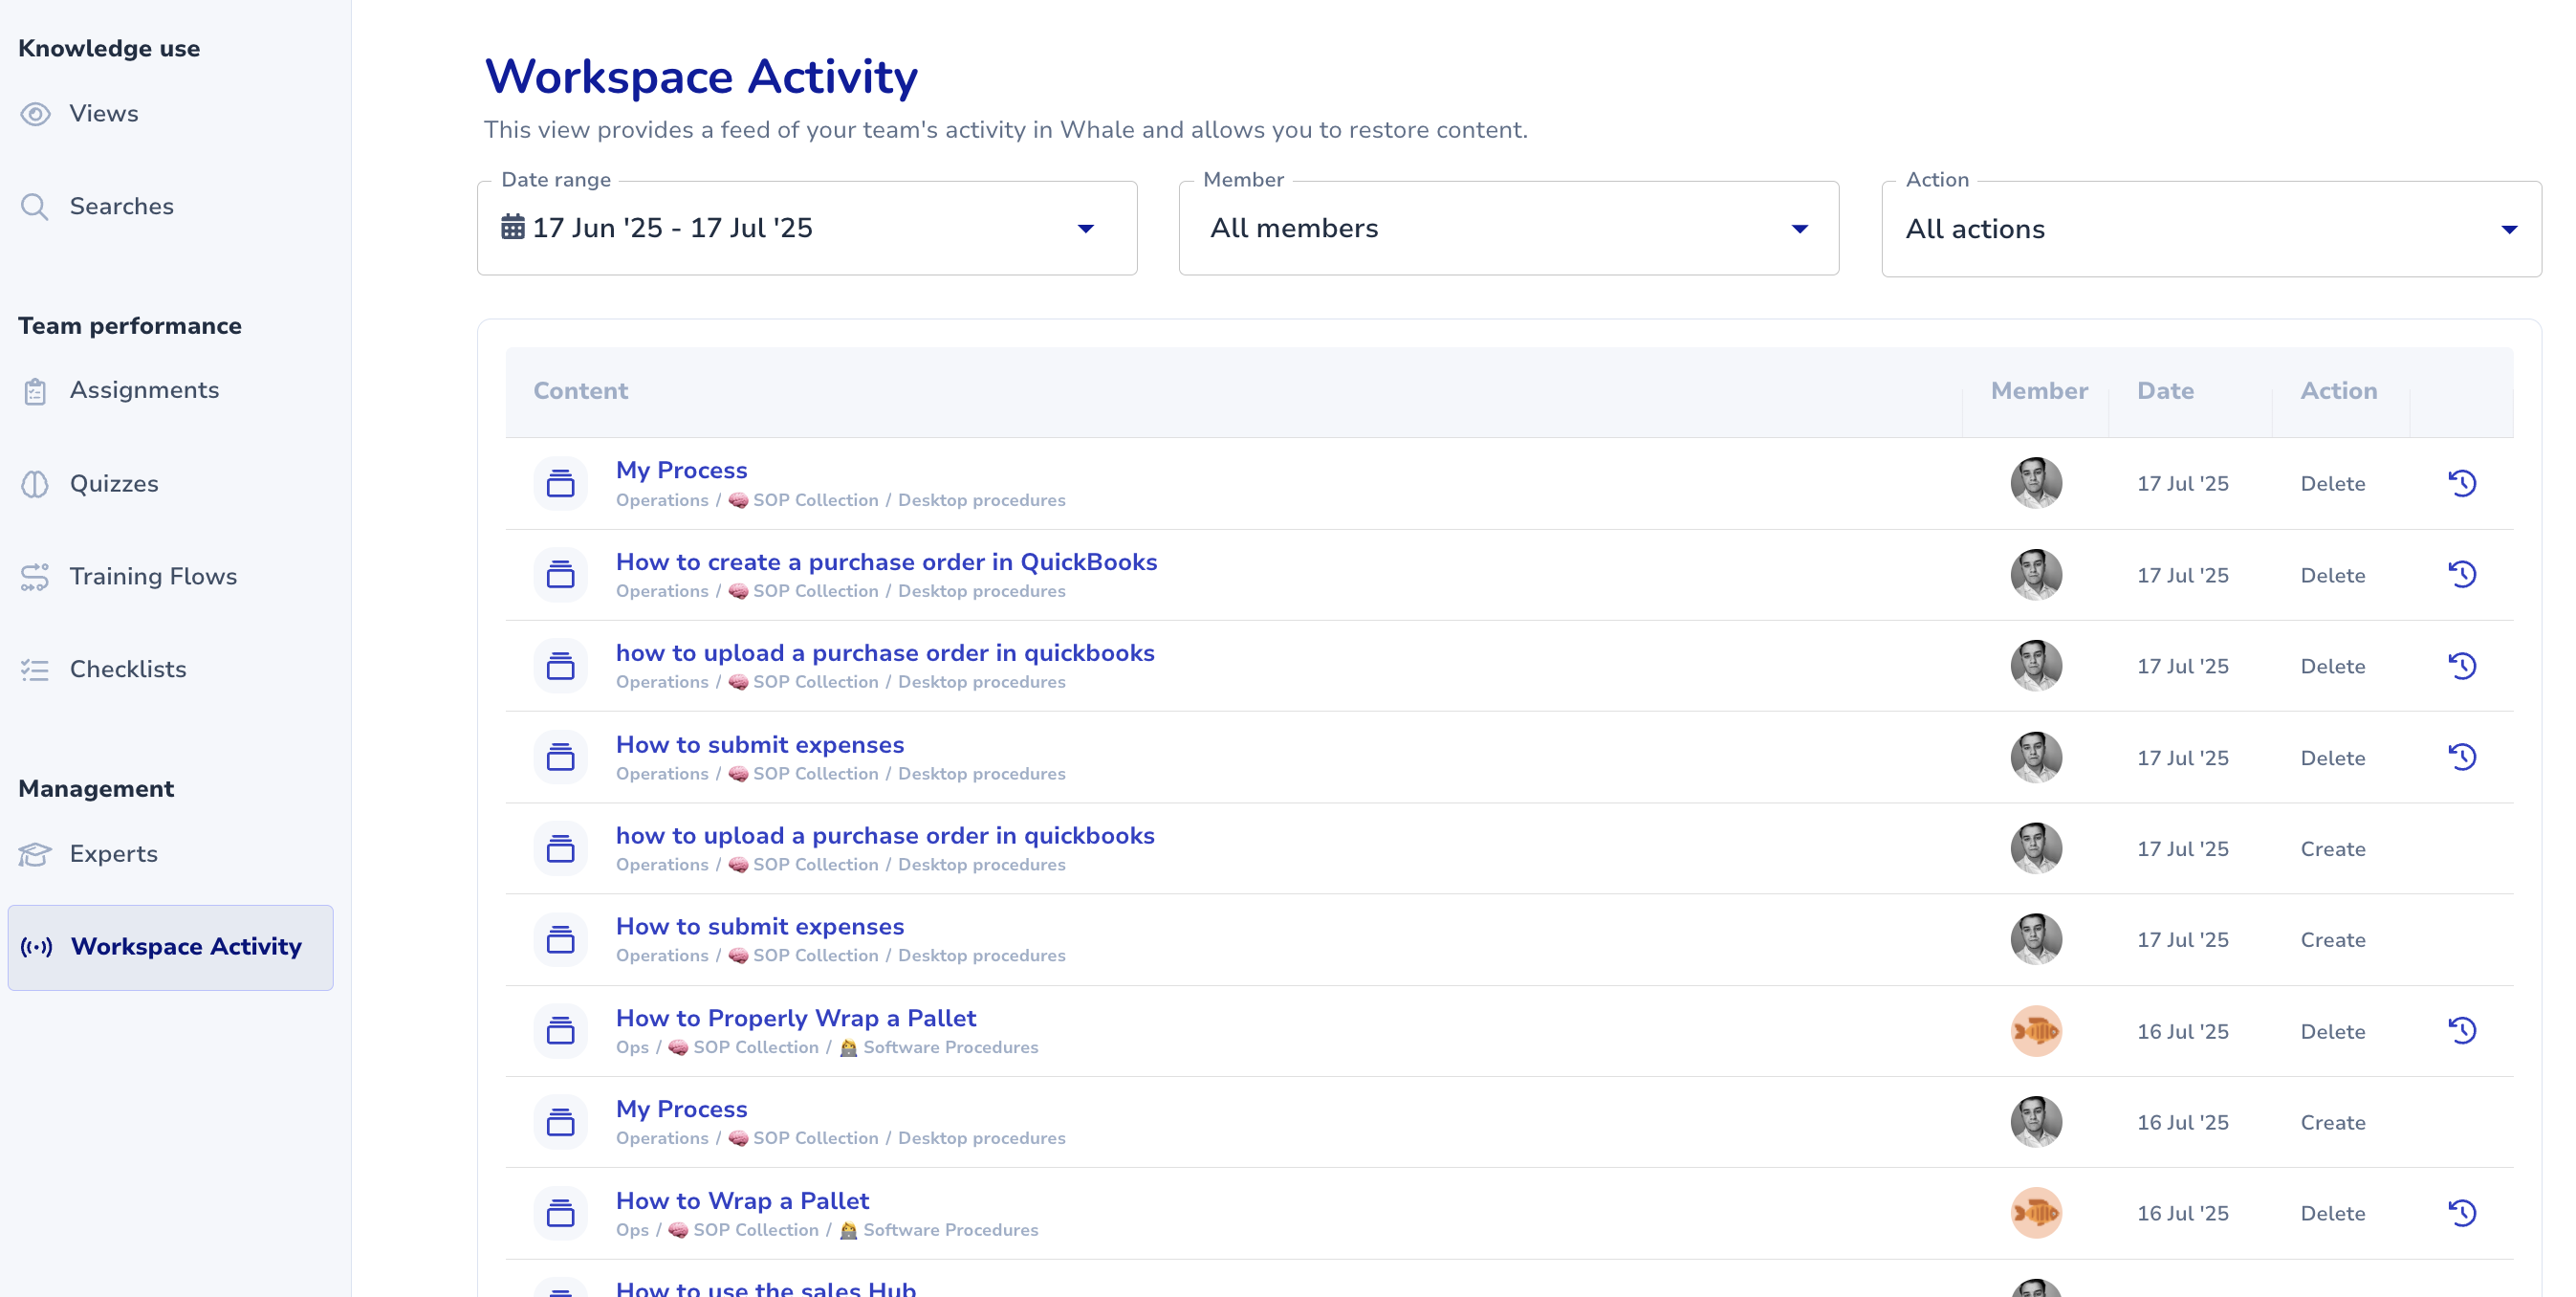Screen dimensions: 2576x1297
Task: Open the 16 Jul My Process link
Action: point(681,1109)
